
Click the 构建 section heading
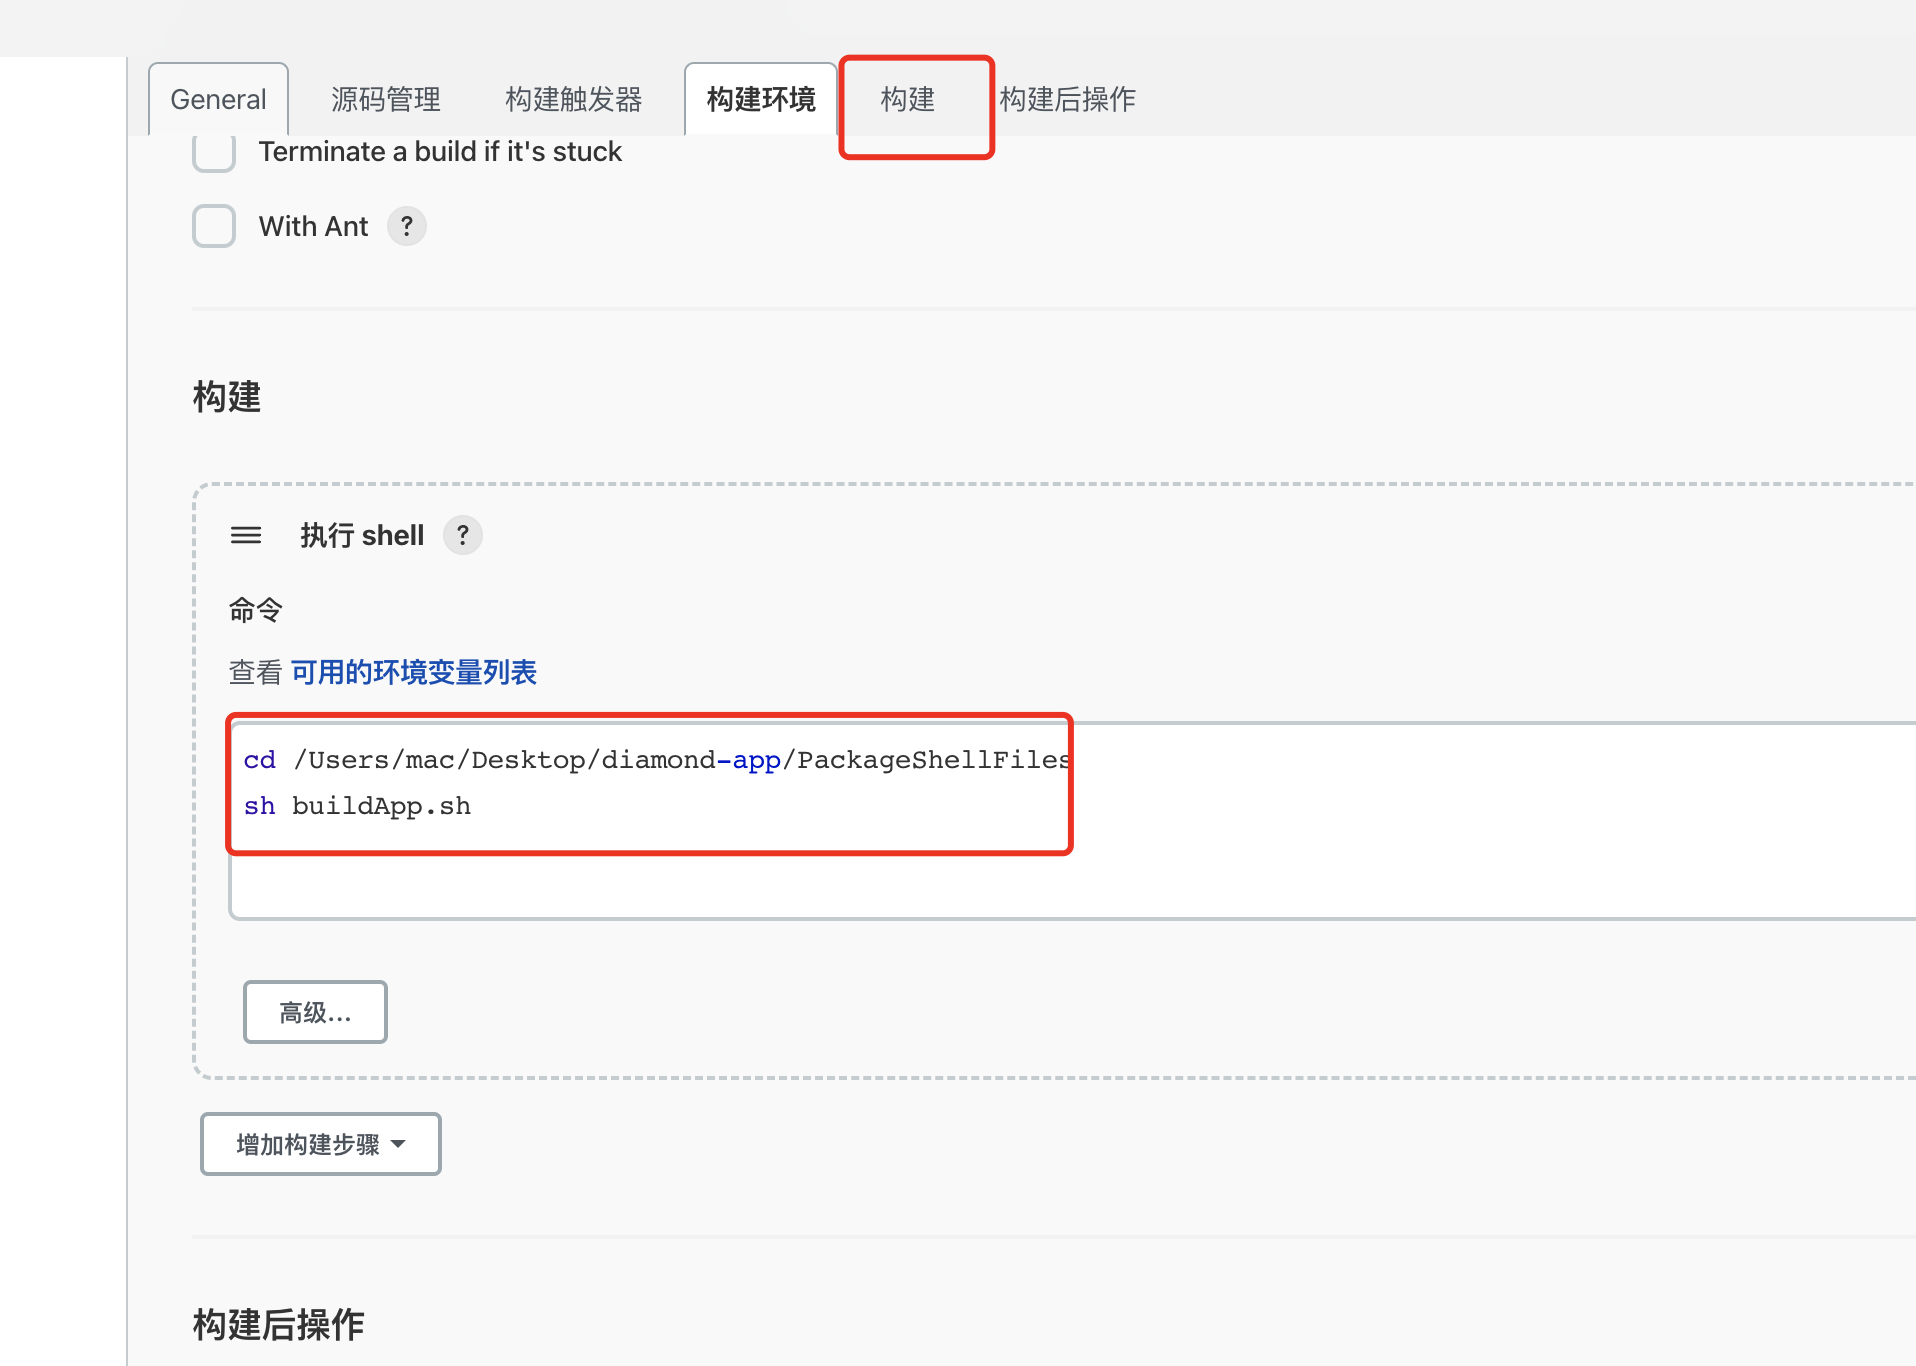pyautogui.click(x=227, y=397)
